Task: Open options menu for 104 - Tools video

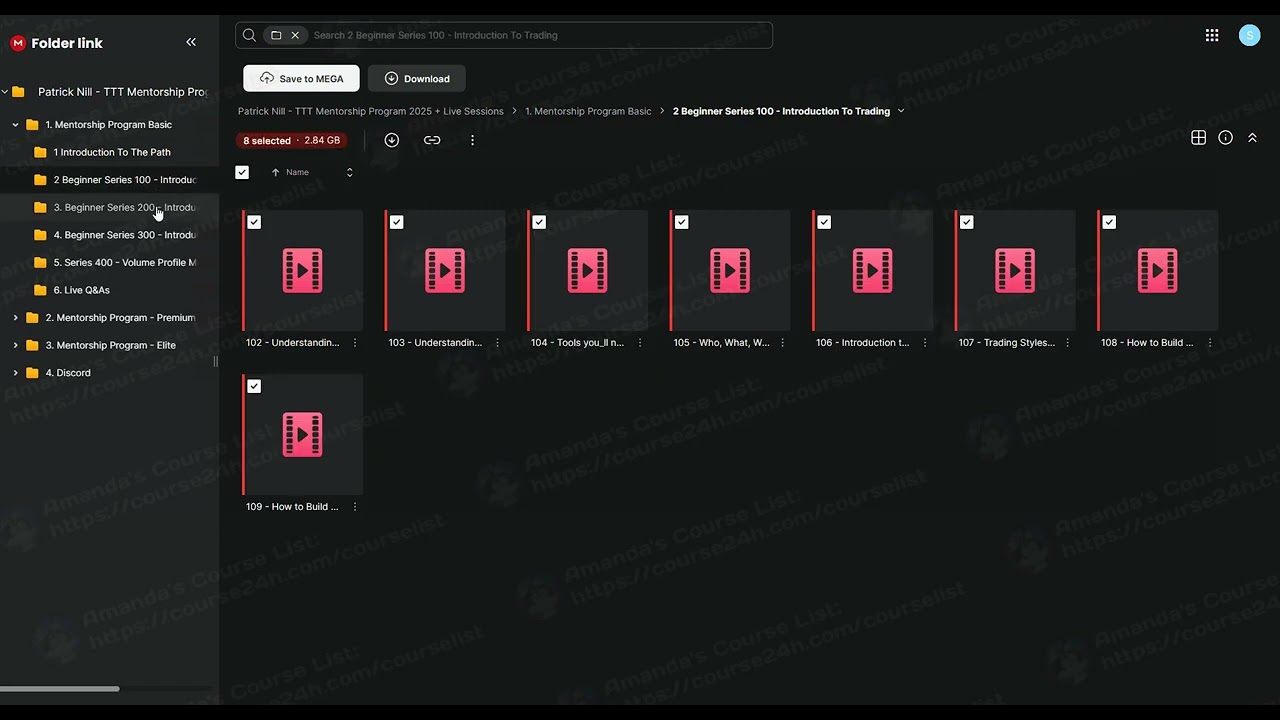Action: (x=640, y=343)
